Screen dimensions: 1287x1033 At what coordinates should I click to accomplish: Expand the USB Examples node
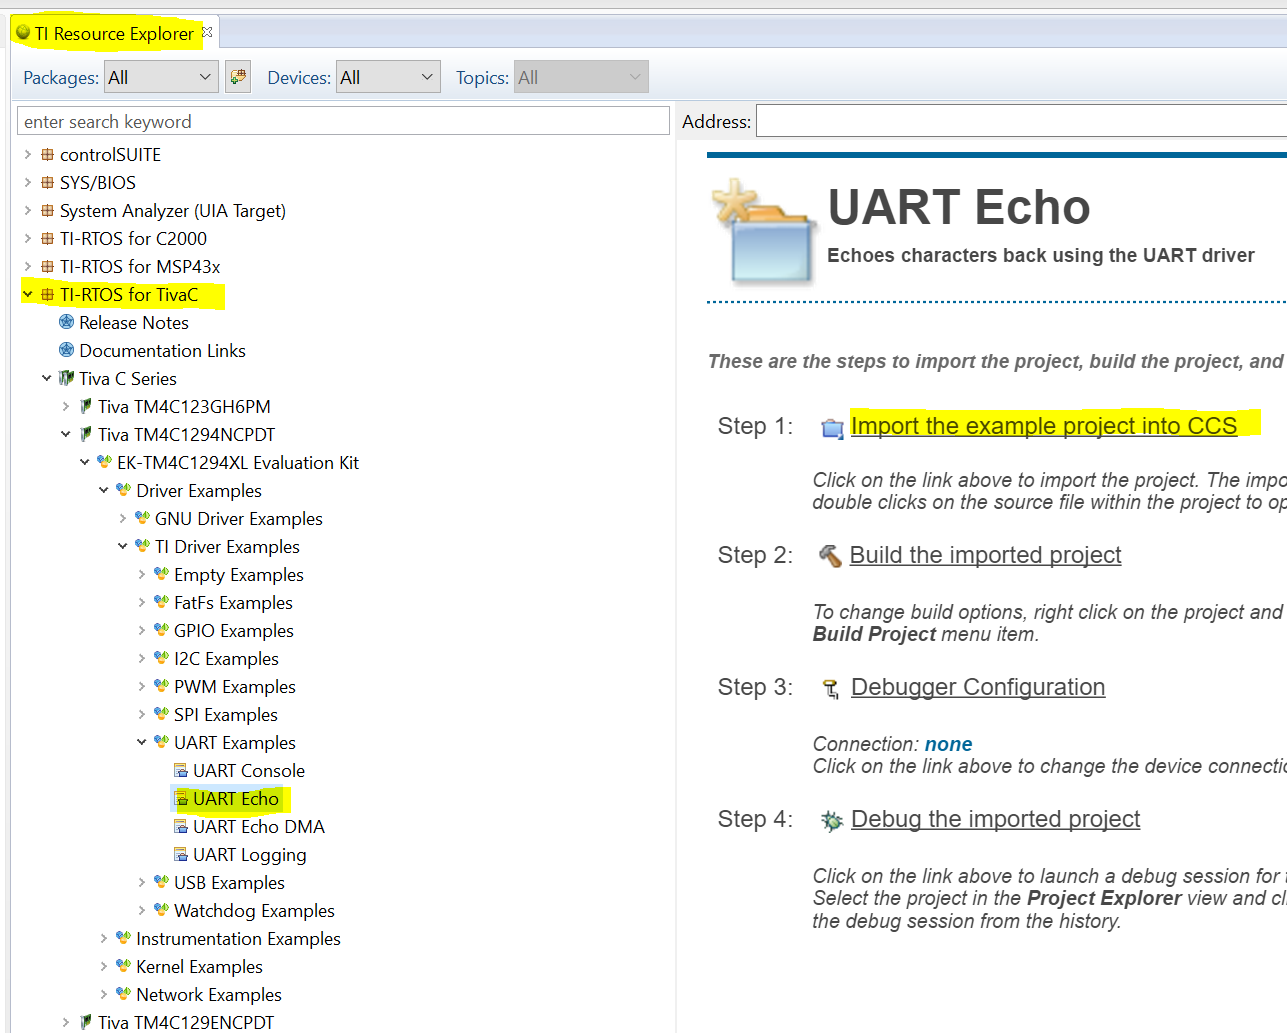[x=142, y=882]
